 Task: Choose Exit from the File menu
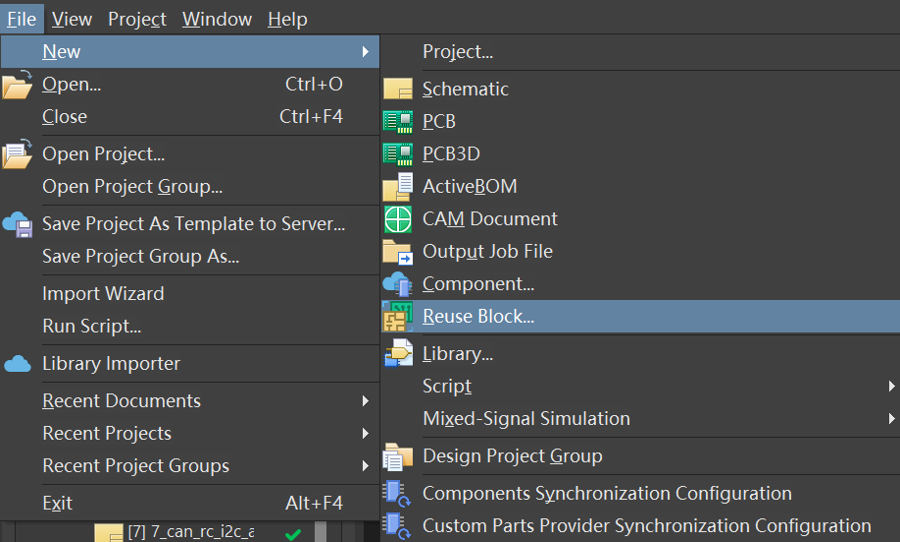point(190,504)
